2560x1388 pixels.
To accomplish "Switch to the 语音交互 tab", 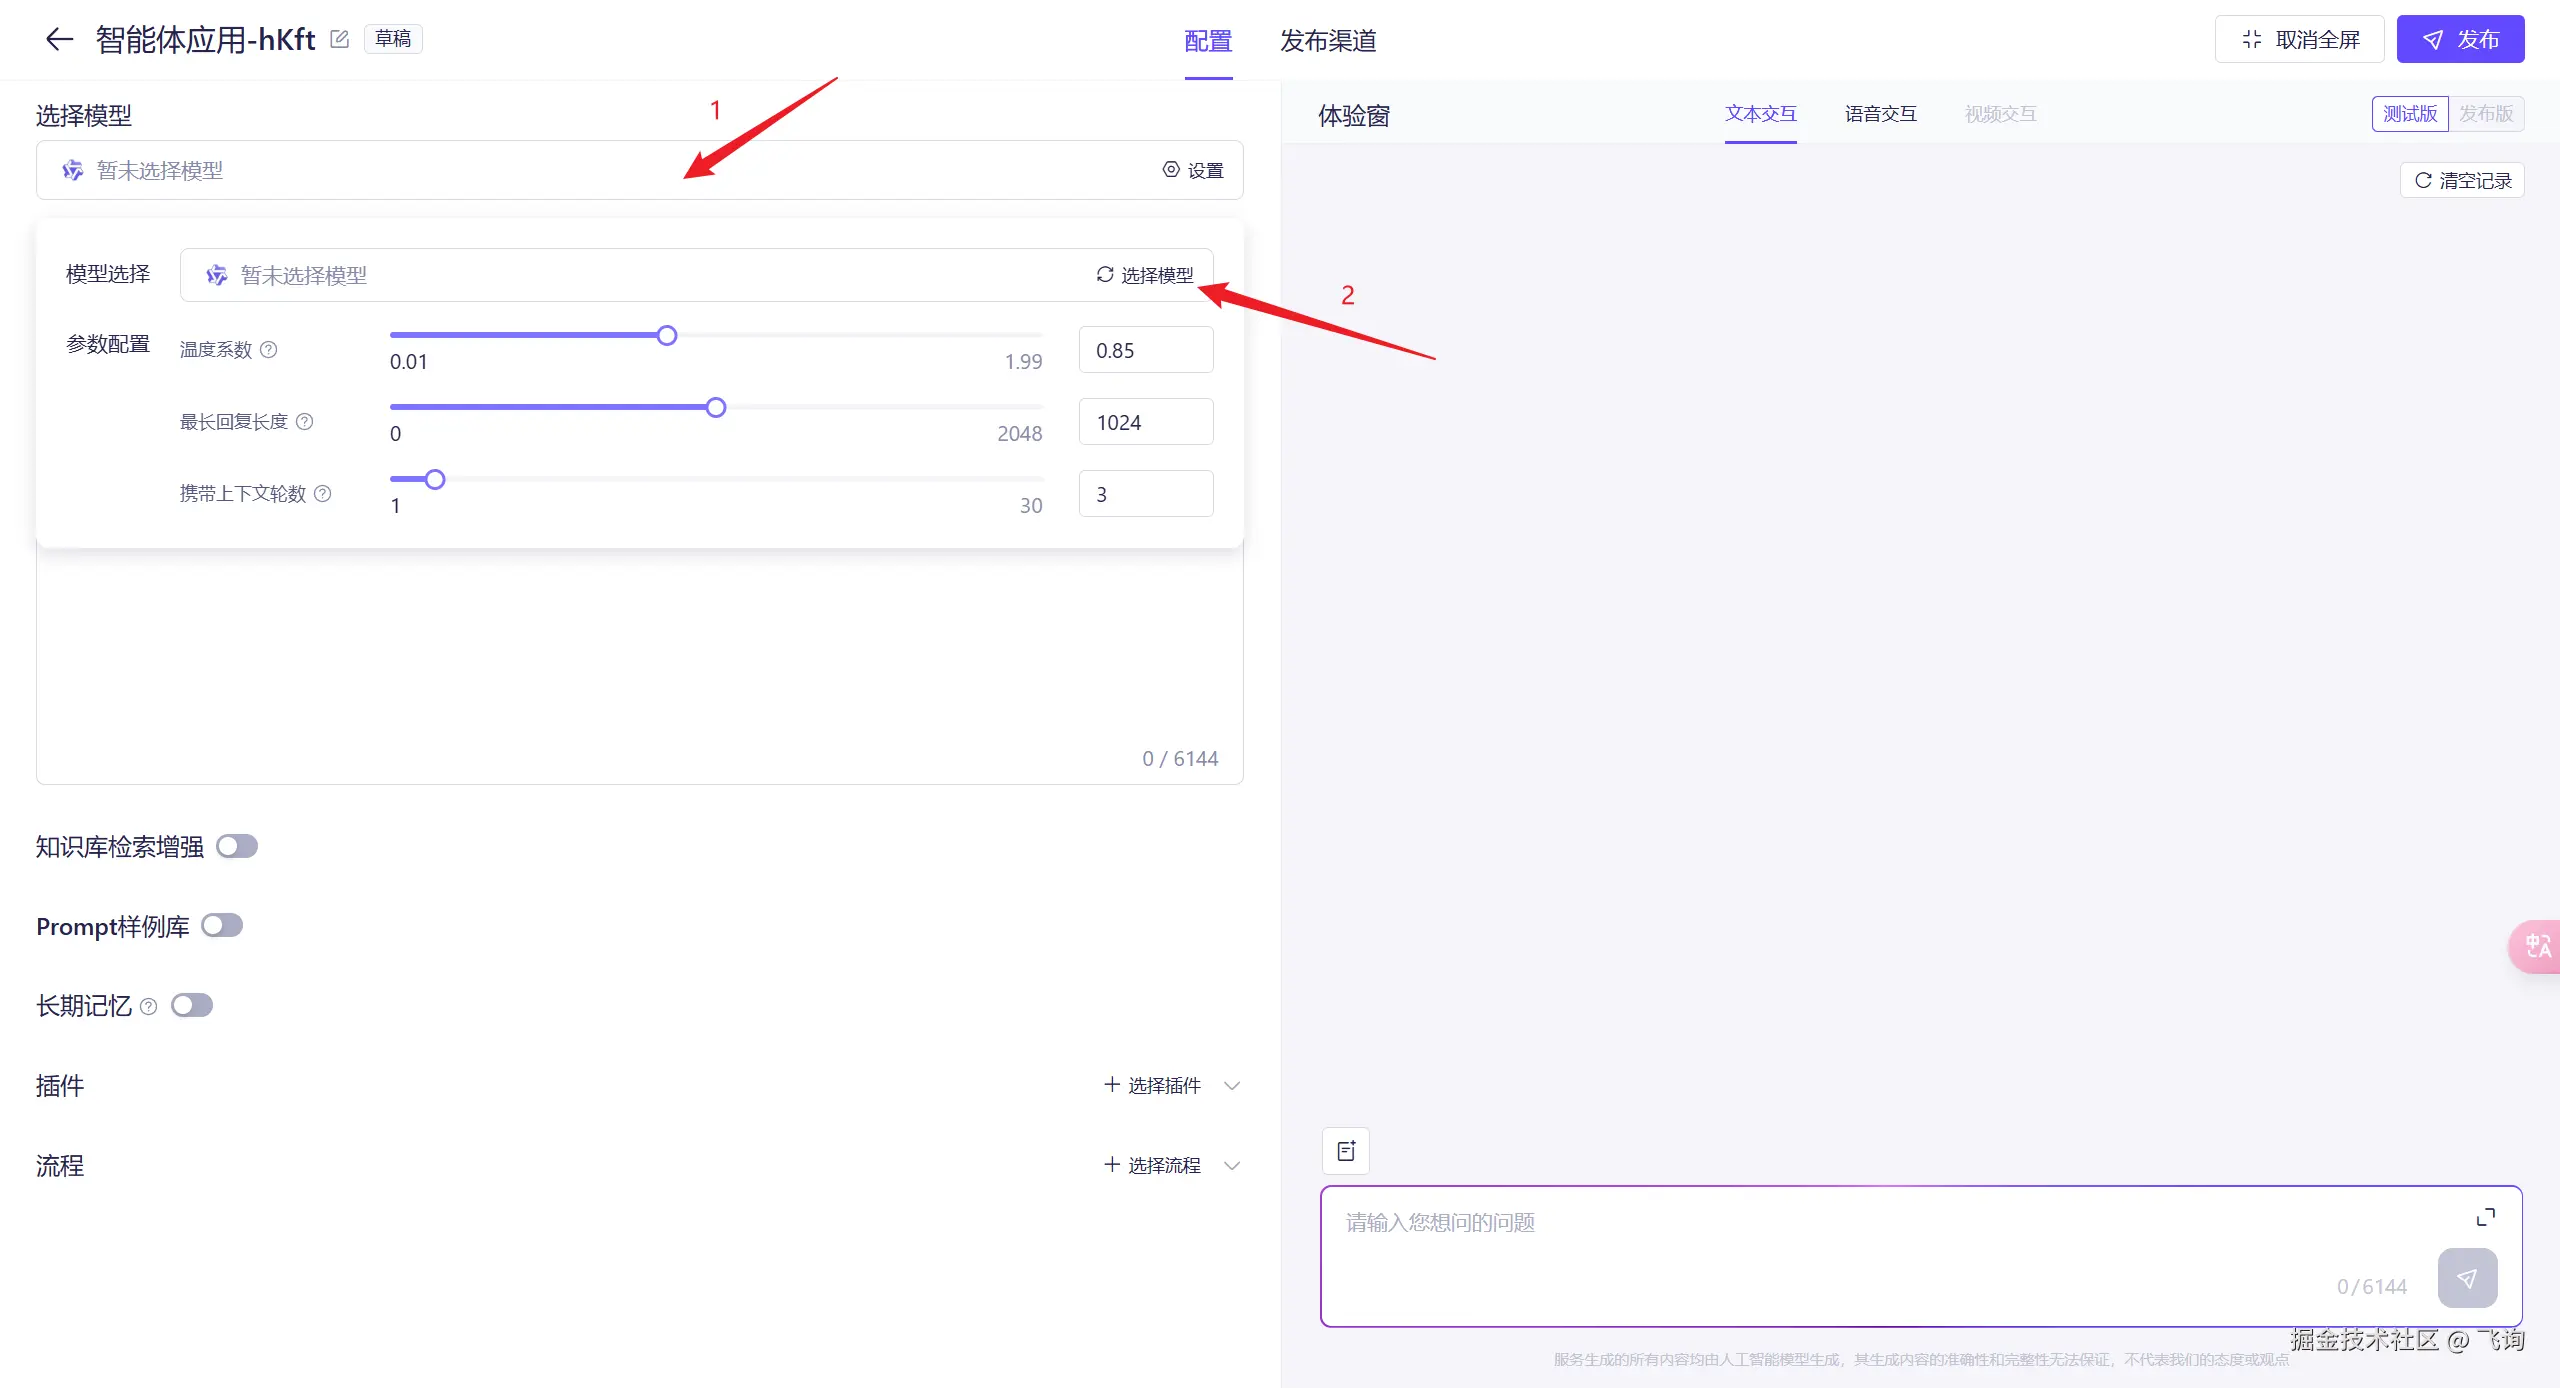I will click(x=1880, y=114).
